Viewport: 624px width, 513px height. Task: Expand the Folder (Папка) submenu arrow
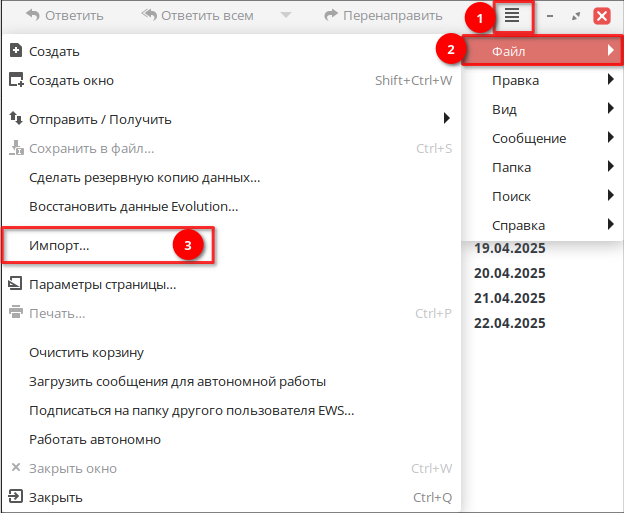pyautogui.click(x=611, y=166)
